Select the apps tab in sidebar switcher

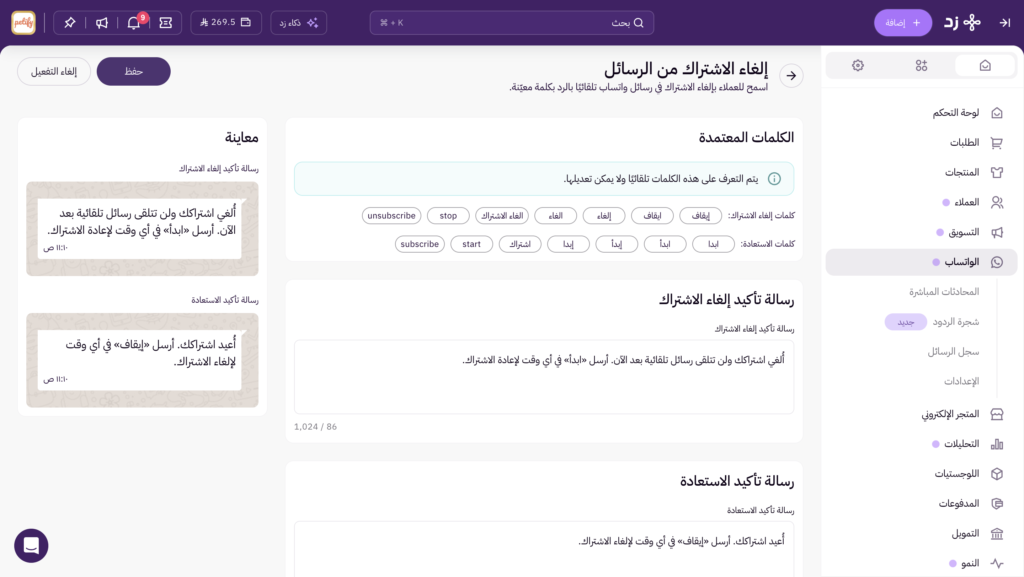921,65
